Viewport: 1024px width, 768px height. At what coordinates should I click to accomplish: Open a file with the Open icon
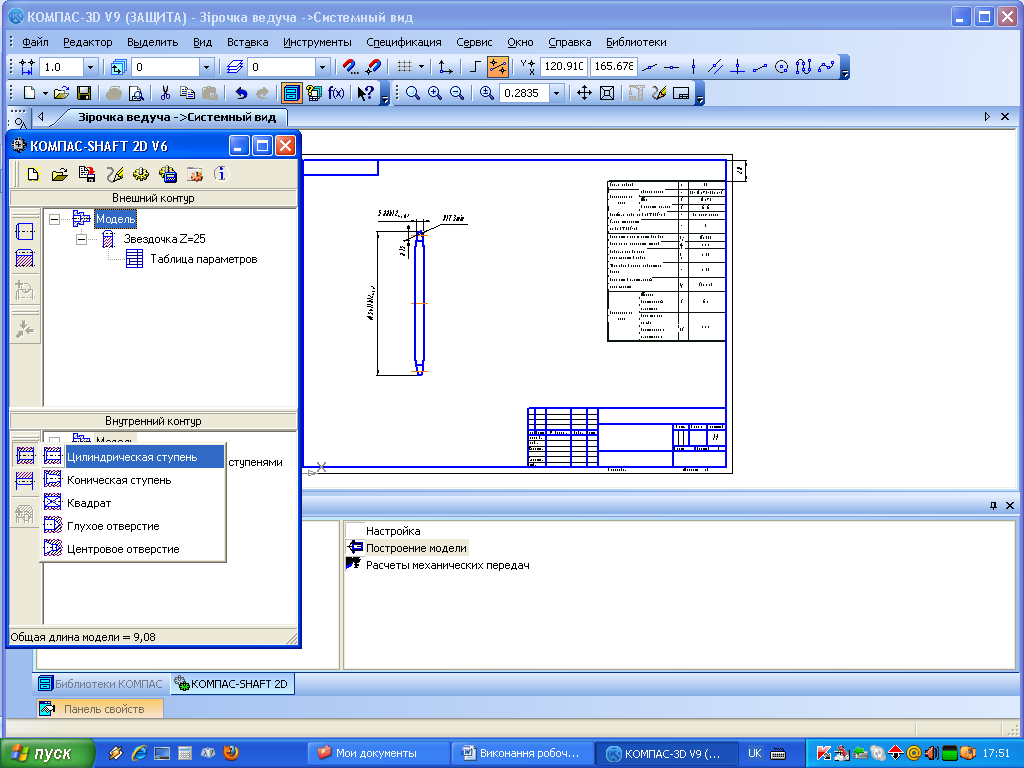61,93
